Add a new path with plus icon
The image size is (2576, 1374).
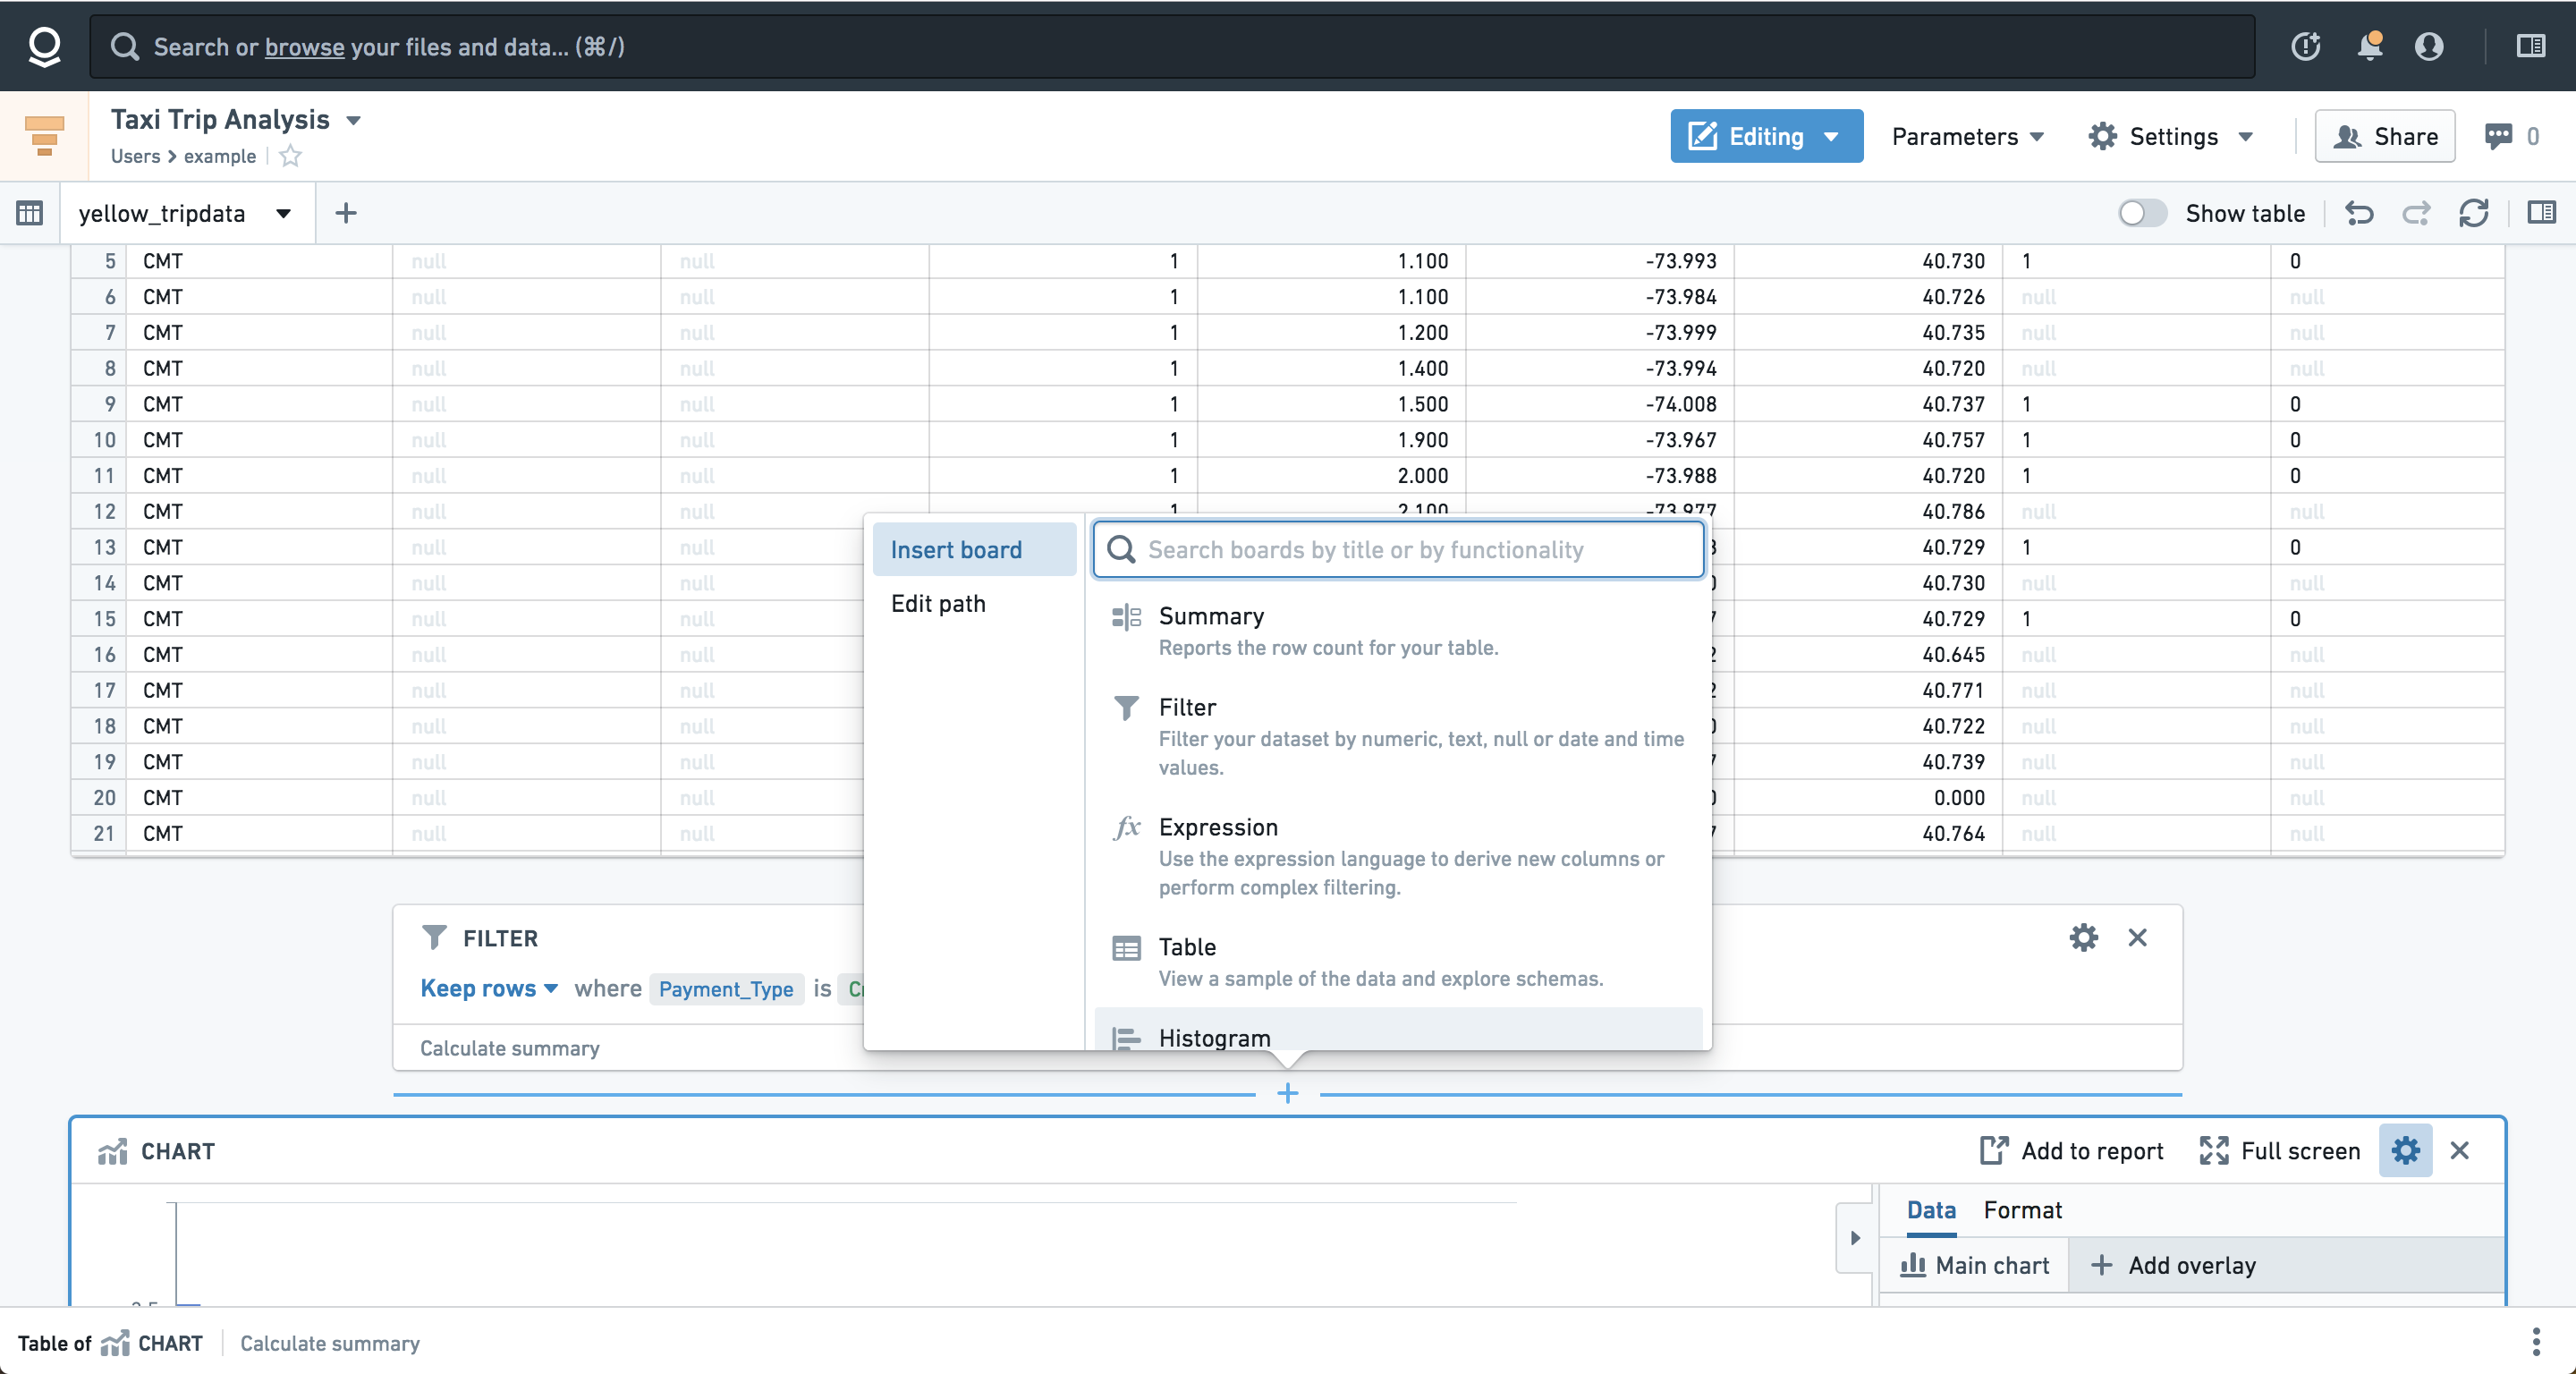[x=346, y=213]
